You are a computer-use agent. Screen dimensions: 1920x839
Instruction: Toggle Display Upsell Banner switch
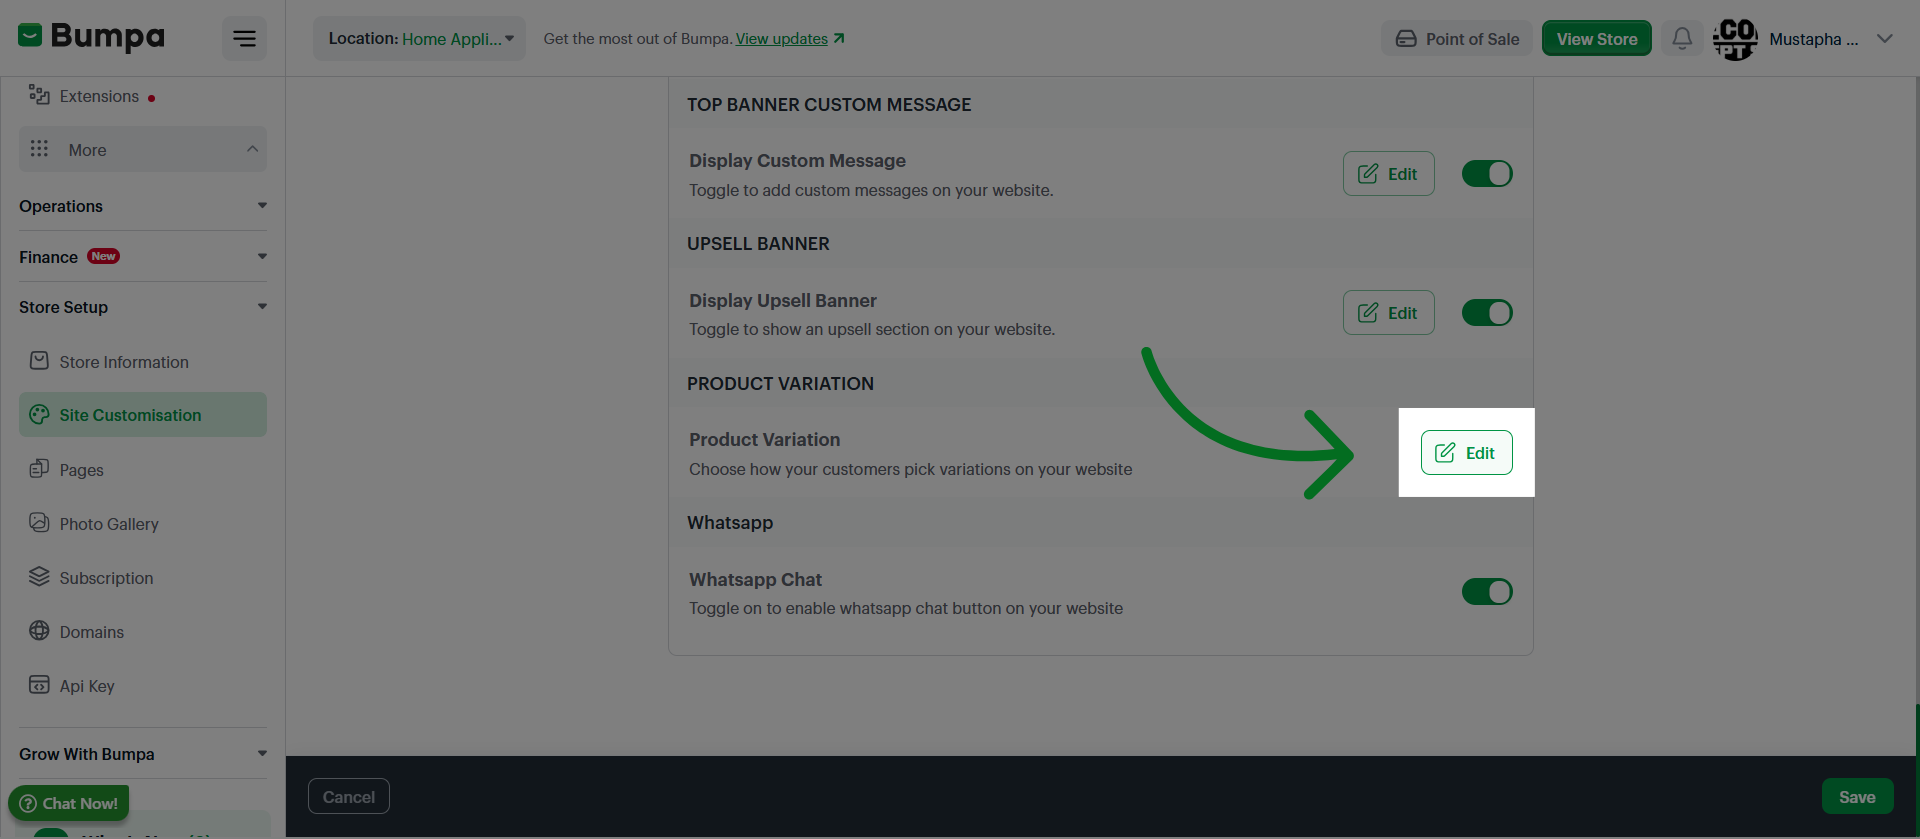(1487, 313)
